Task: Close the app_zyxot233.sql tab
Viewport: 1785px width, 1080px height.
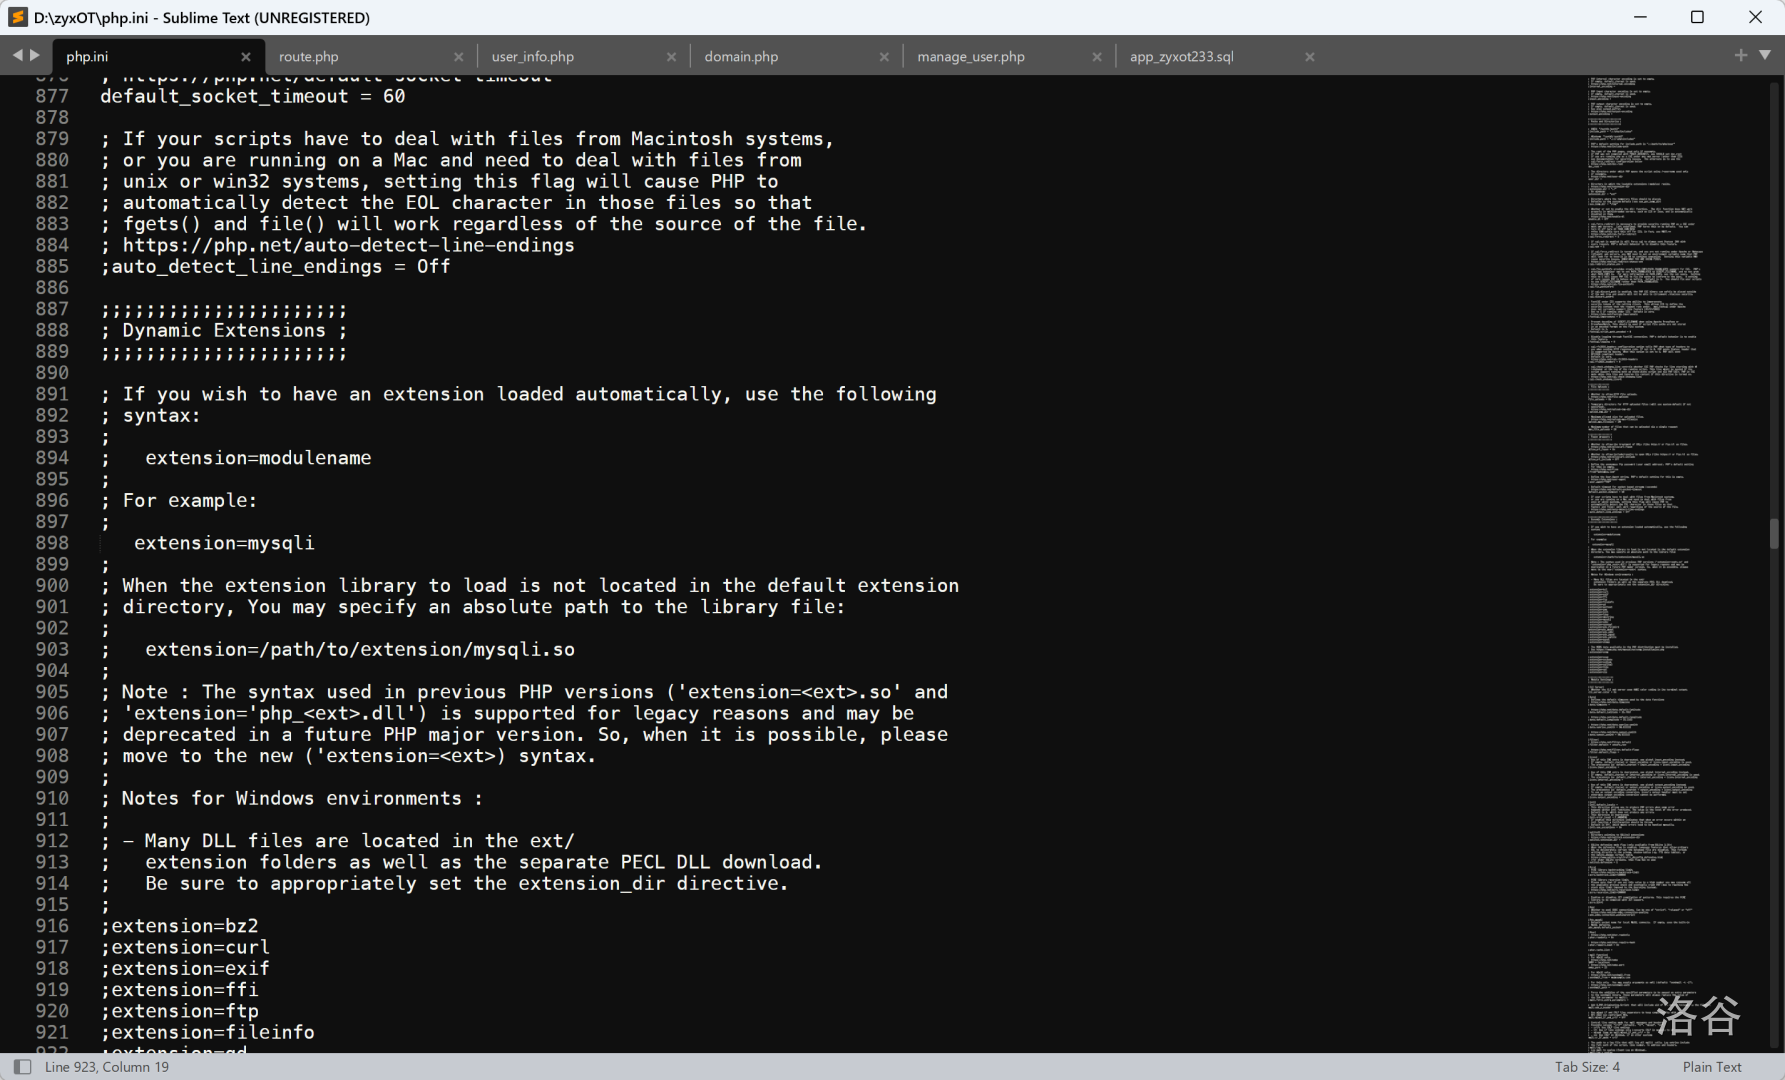Action: (1310, 57)
